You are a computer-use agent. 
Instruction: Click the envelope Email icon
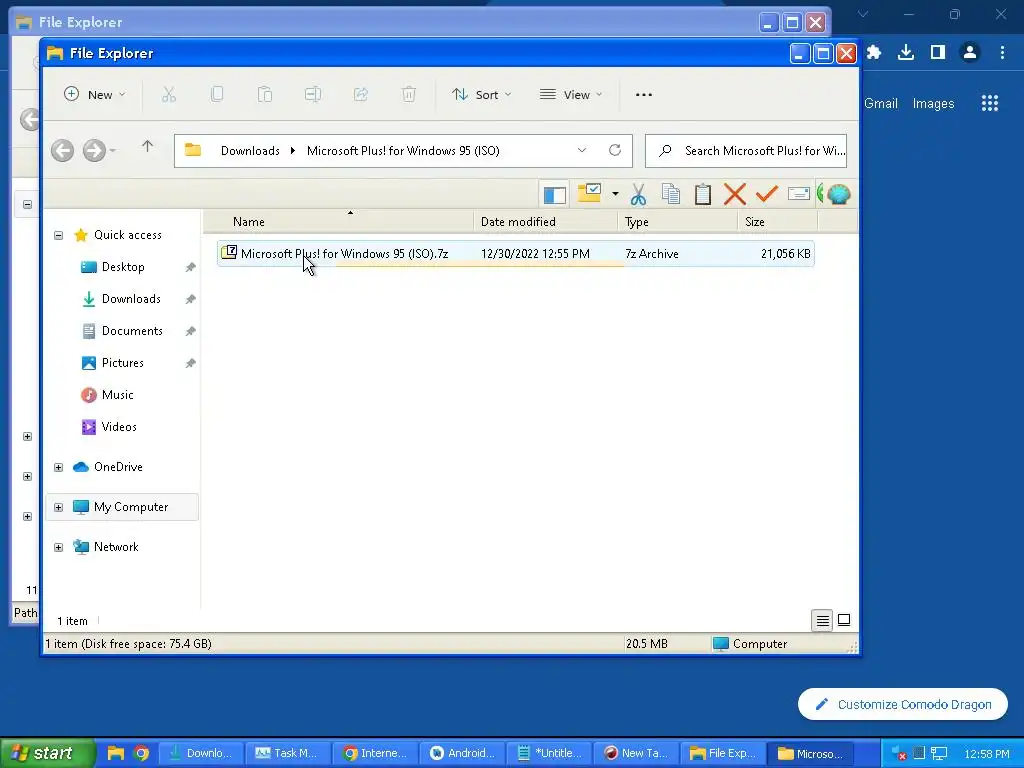799,193
